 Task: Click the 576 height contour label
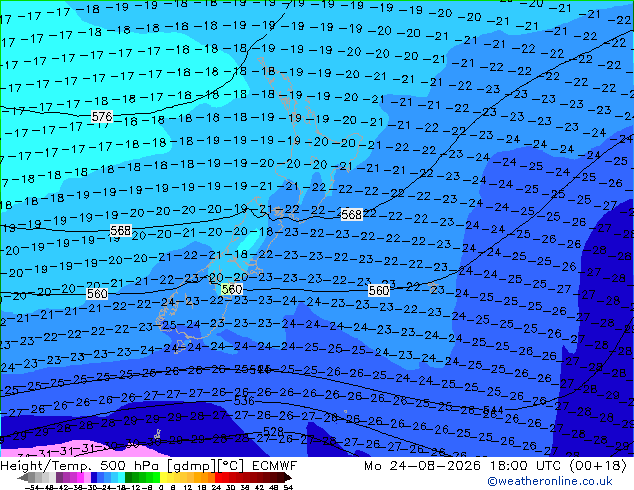click(102, 117)
